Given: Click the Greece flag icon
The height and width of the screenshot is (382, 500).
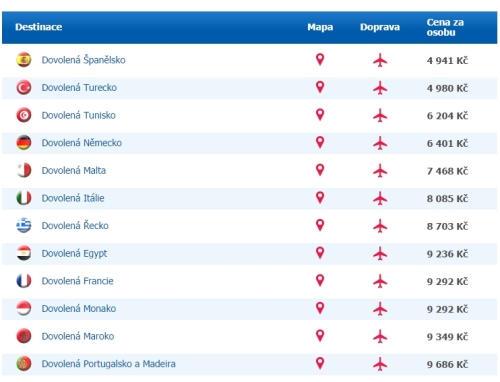Looking at the screenshot, I should coord(24,226).
